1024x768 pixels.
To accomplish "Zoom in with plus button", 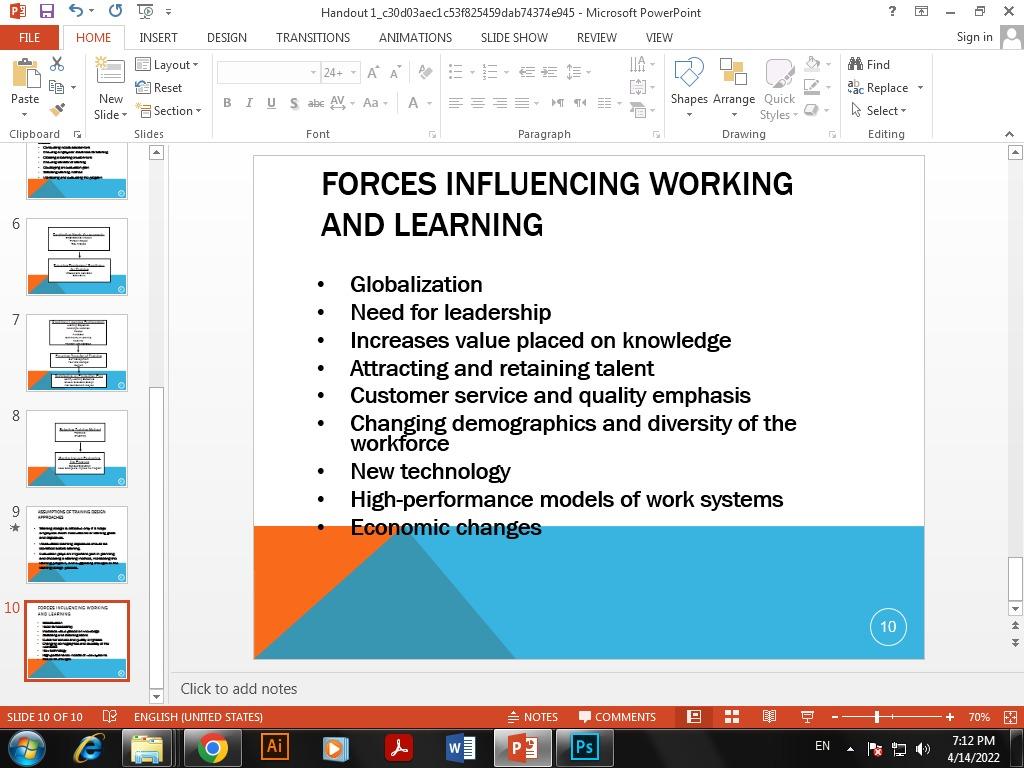I will click(x=950, y=716).
